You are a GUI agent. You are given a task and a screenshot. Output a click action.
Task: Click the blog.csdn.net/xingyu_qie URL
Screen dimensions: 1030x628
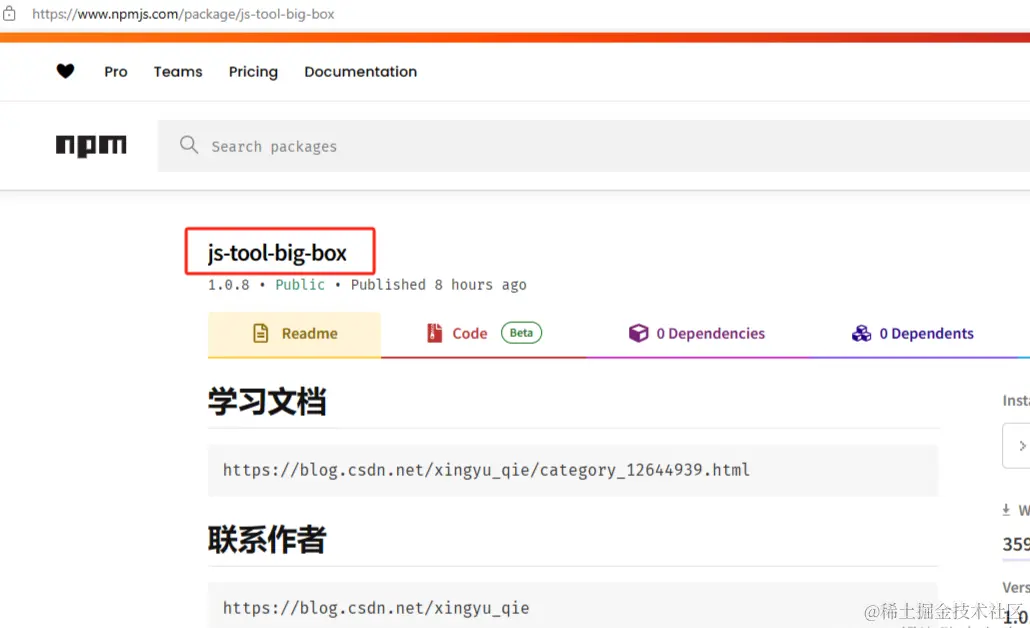point(376,608)
